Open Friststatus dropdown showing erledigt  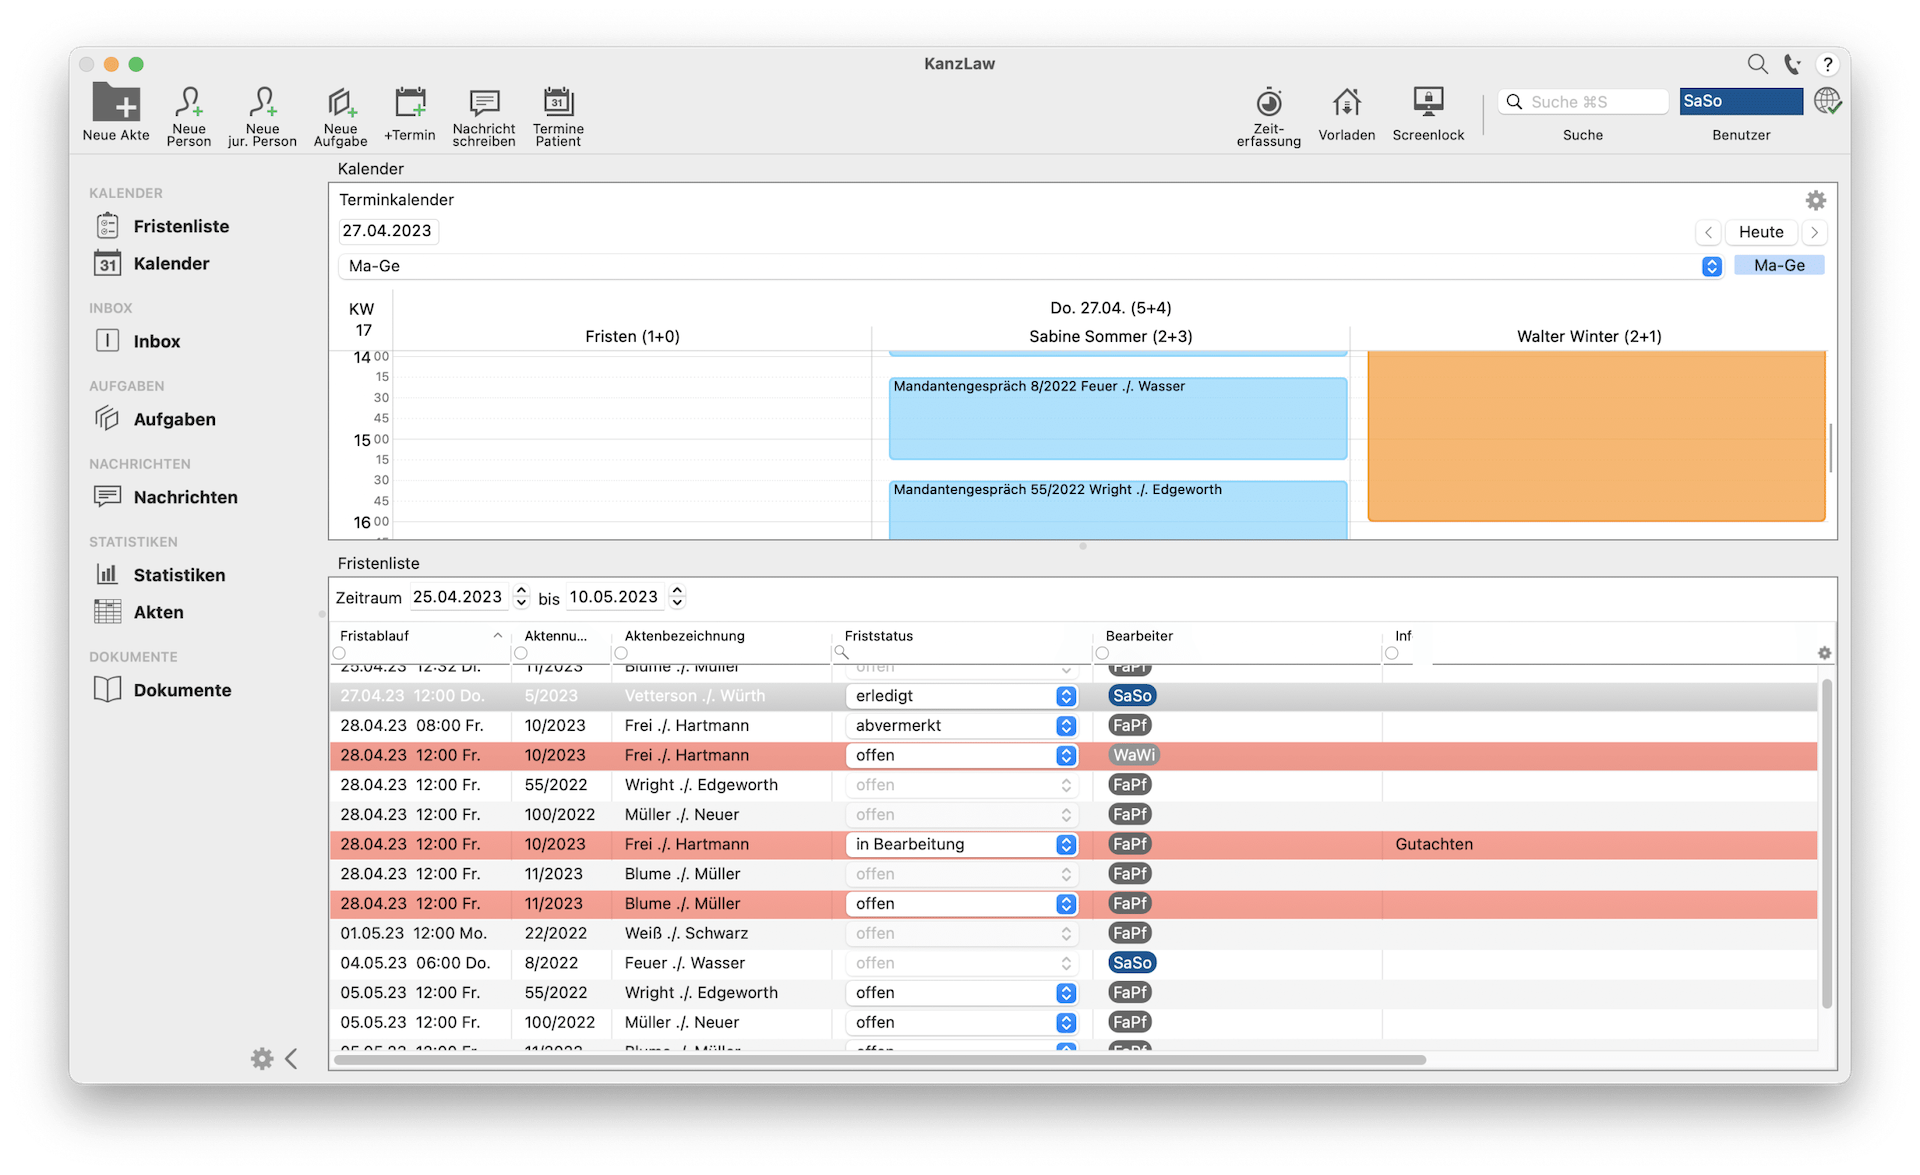click(x=962, y=696)
